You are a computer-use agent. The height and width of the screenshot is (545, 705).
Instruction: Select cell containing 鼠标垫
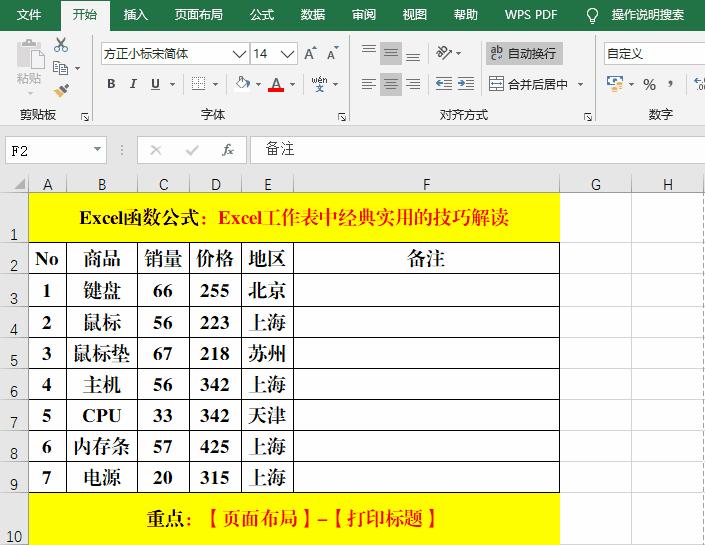point(102,354)
